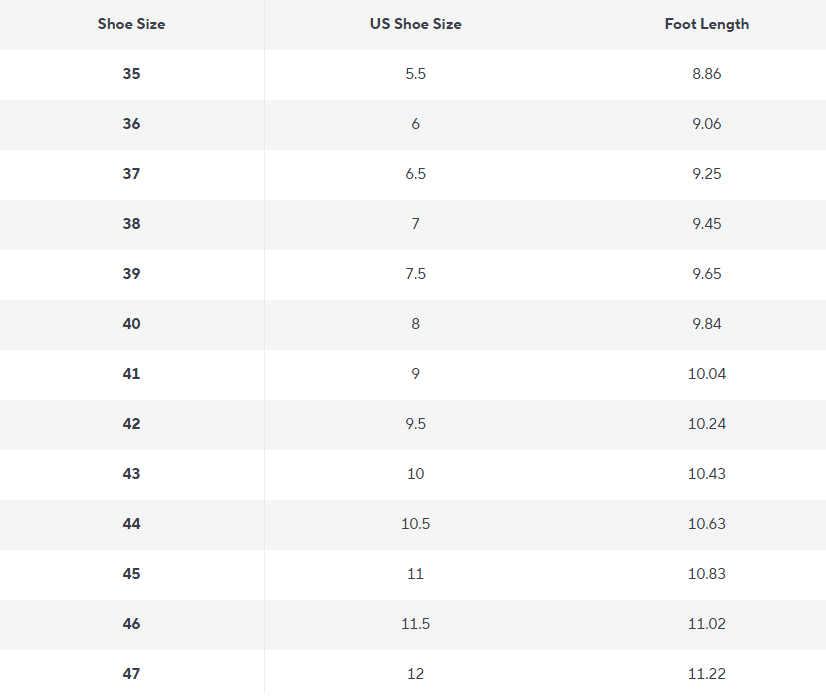Image resolution: width=826 pixels, height=700 pixels.
Task: Click foot length 11.22 value
Action: [707, 674]
